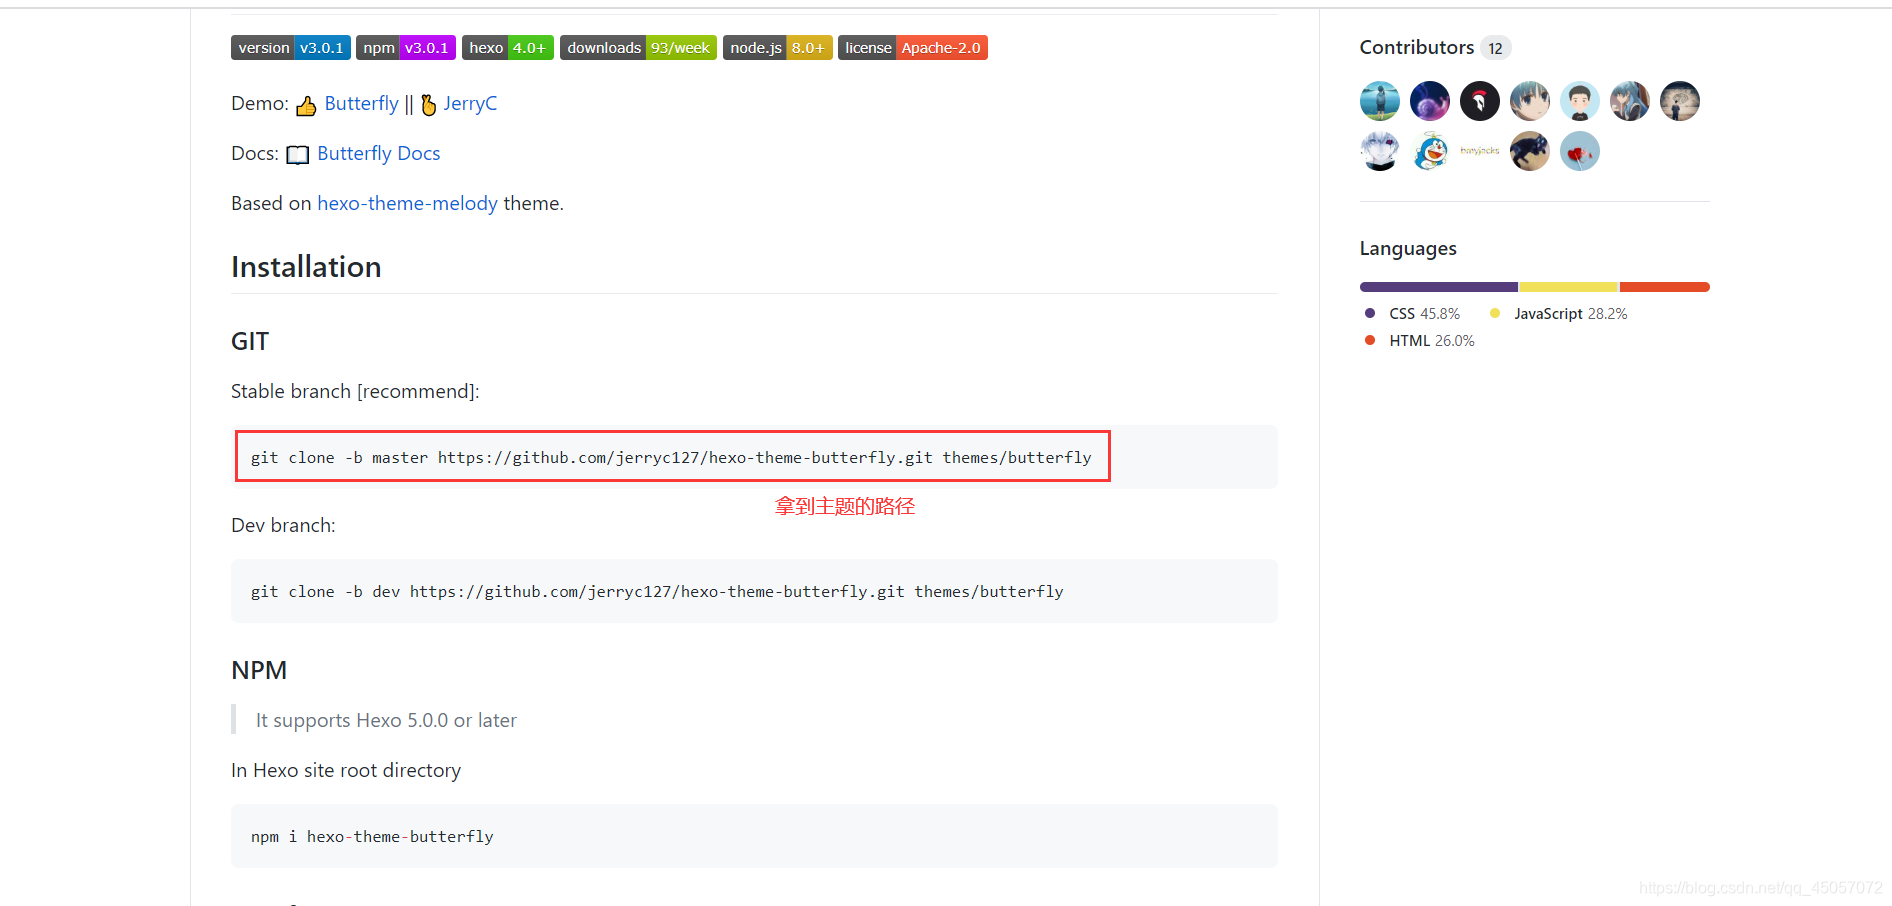The height and width of the screenshot is (906, 1892).
Task: Open the Contributors heading link
Action: pyautogui.click(x=1416, y=48)
